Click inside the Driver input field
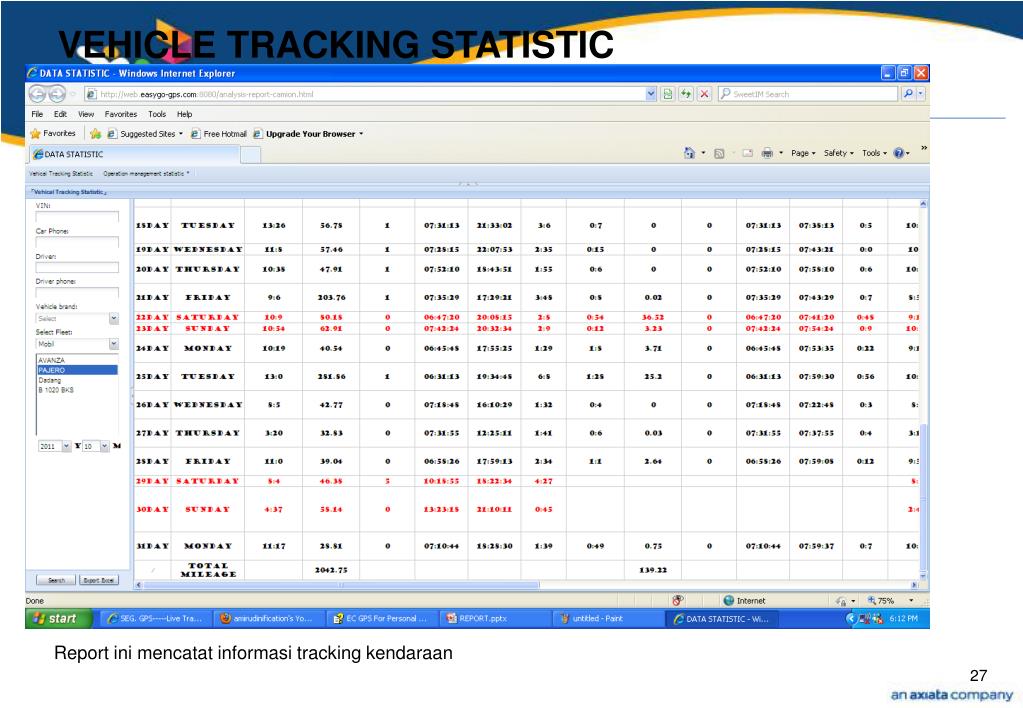Screen dimensions: 1023x708 77,268
